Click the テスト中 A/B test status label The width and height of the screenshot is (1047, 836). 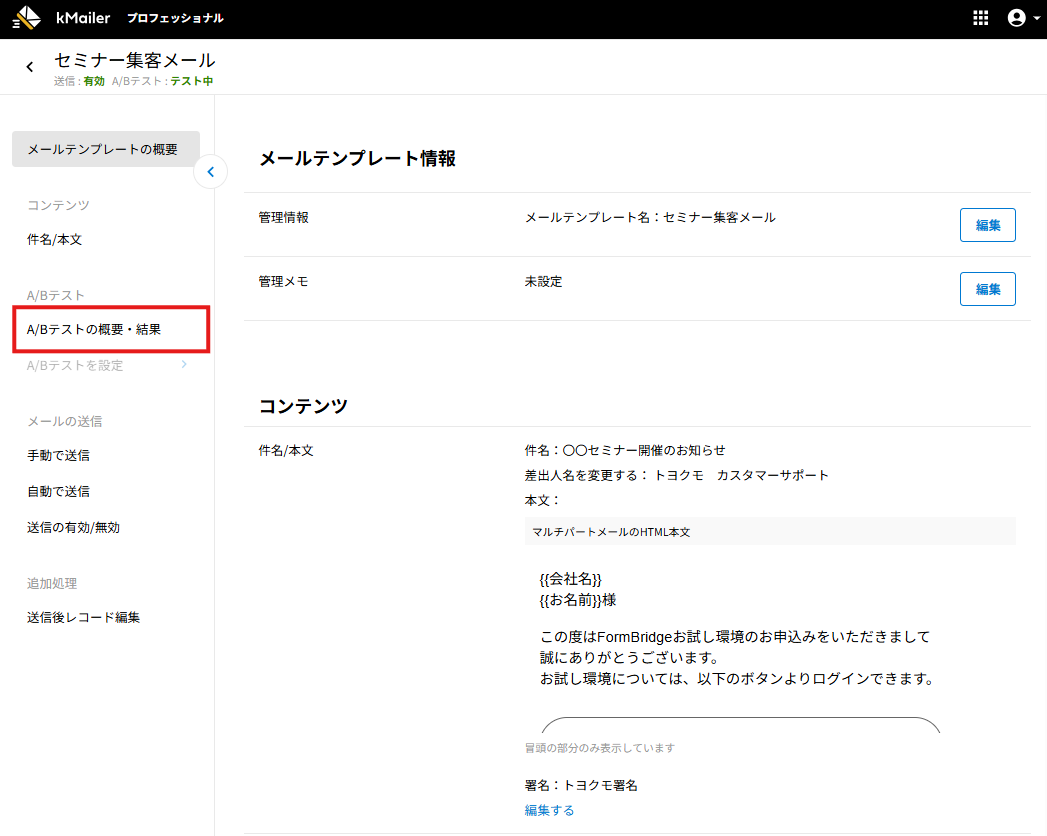[x=191, y=82]
